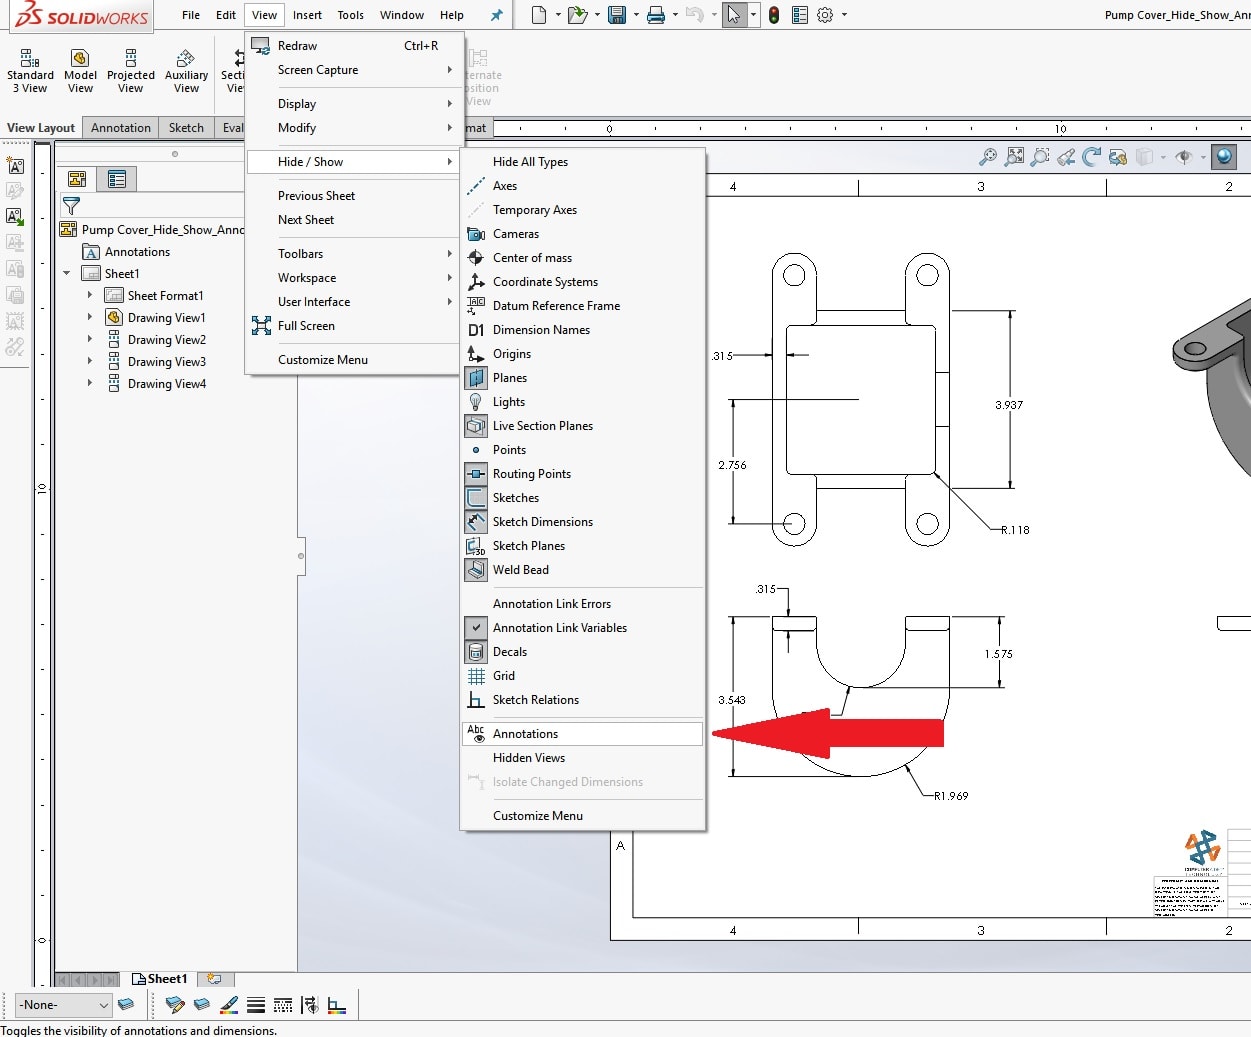Activate Full Screen mode from View menu

[305, 325]
